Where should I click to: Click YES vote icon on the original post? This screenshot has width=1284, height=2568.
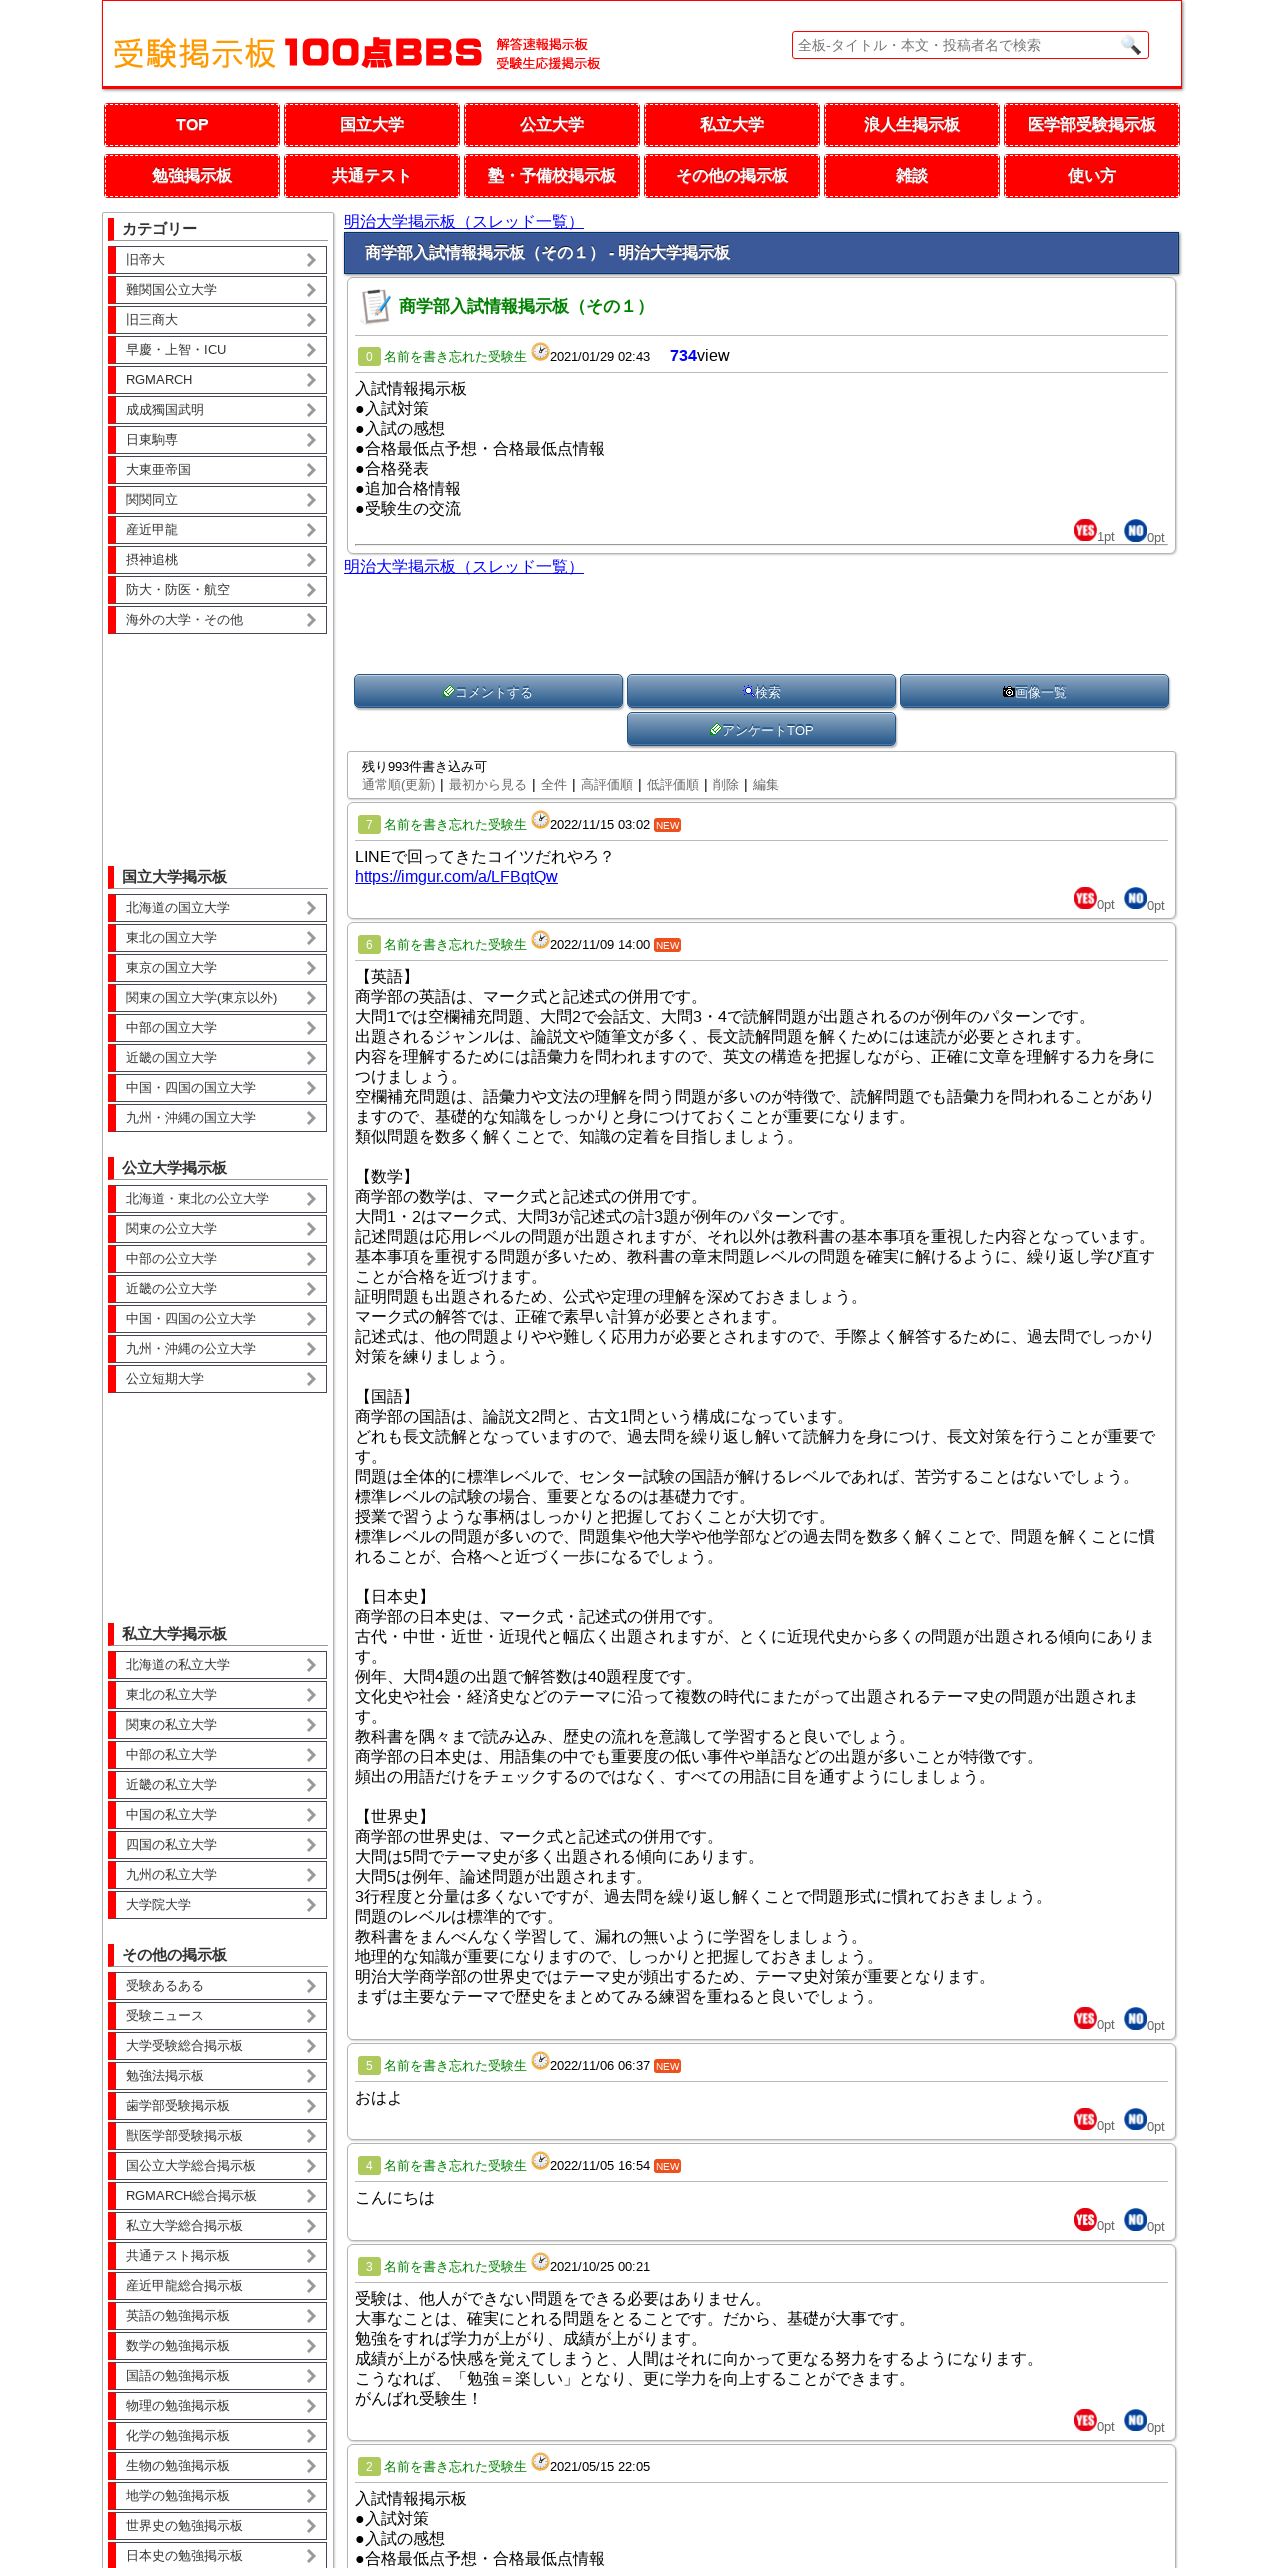(x=1085, y=530)
